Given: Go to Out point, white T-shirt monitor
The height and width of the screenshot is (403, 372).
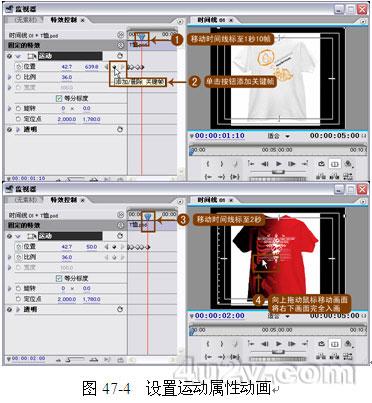Looking at the screenshot, I should 221,176.
